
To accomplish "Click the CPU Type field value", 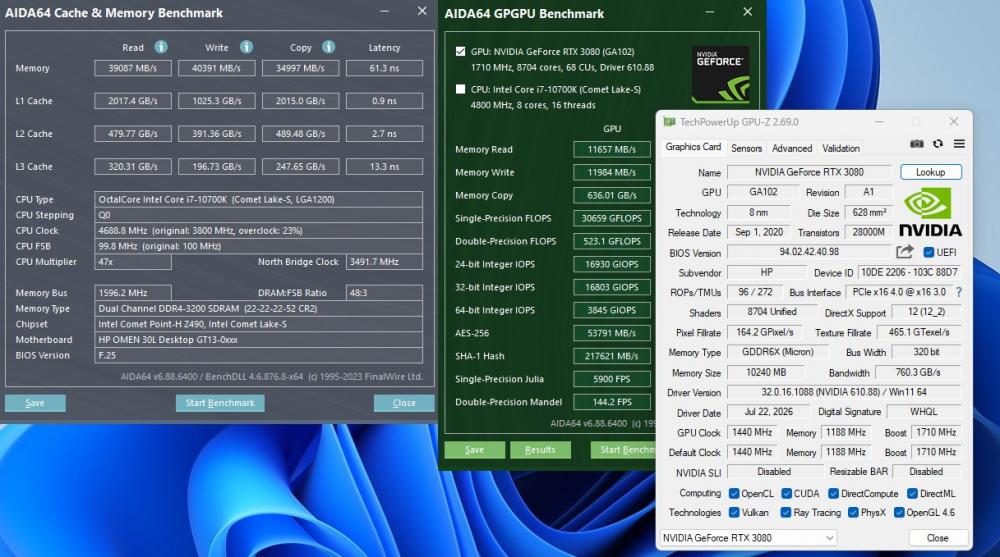I will coord(258,199).
